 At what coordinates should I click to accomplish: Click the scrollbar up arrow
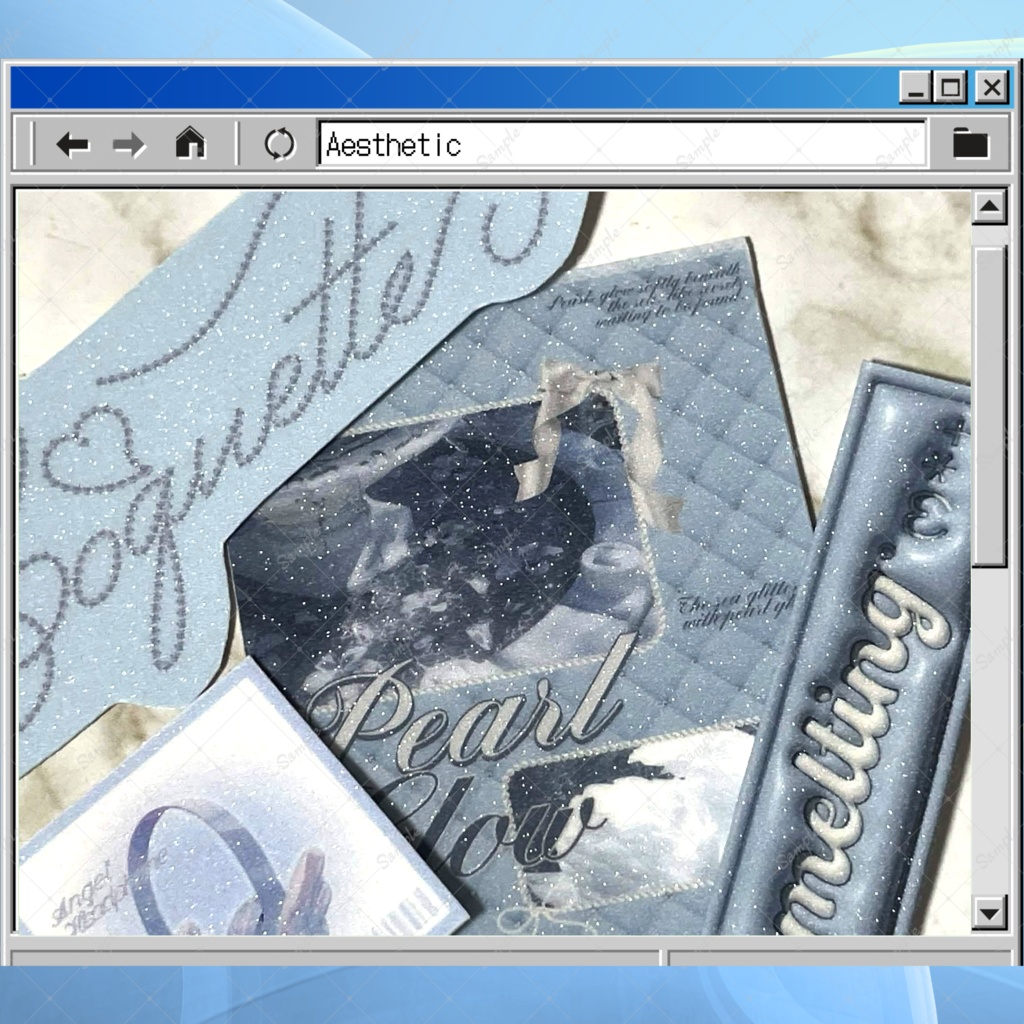click(989, 207)
